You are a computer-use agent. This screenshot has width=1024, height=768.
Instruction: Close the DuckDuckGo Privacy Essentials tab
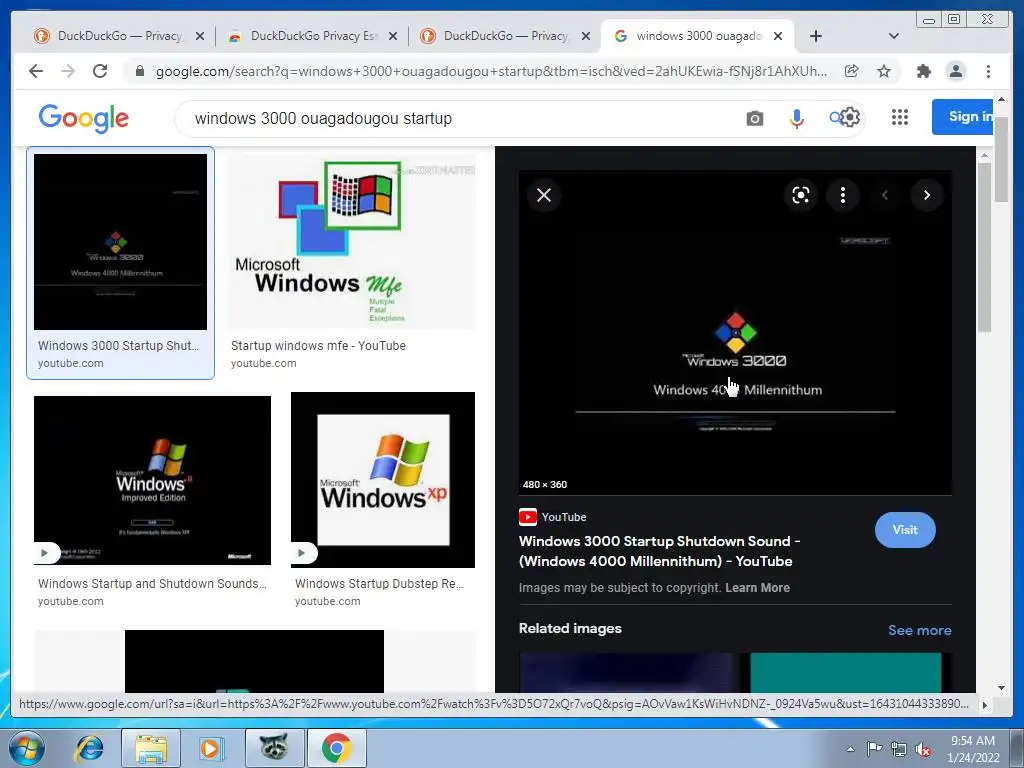[x=392, y=36]
